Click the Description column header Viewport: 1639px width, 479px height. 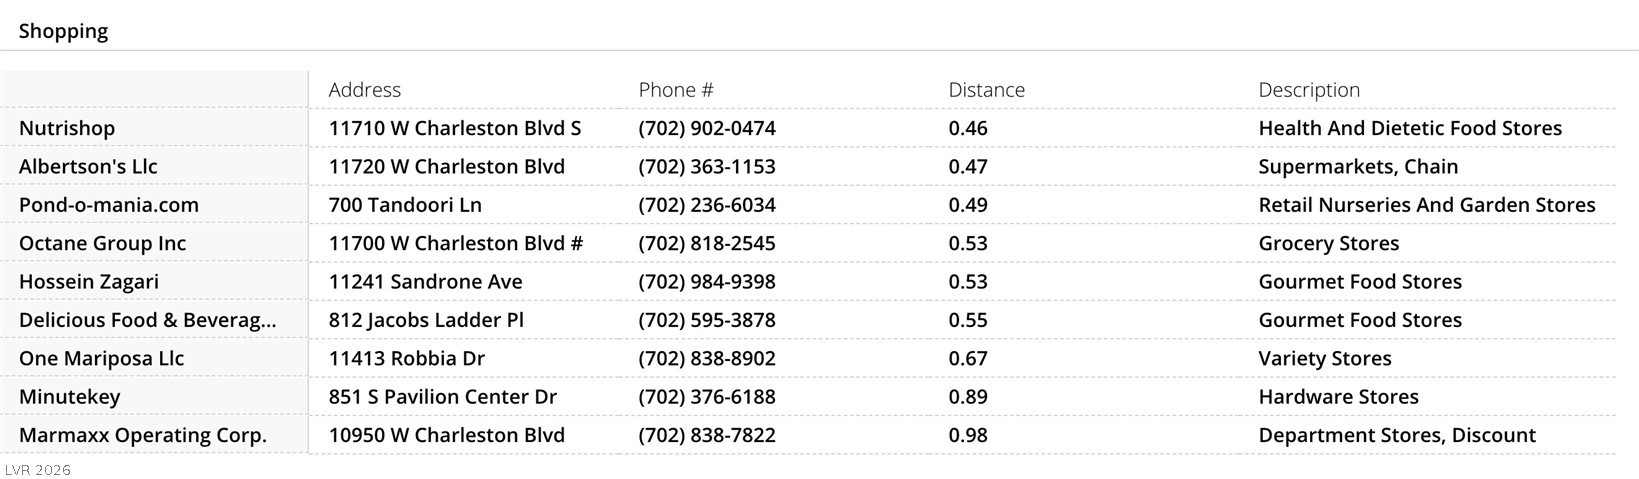pyautogui.click(x=1308, y=90)
